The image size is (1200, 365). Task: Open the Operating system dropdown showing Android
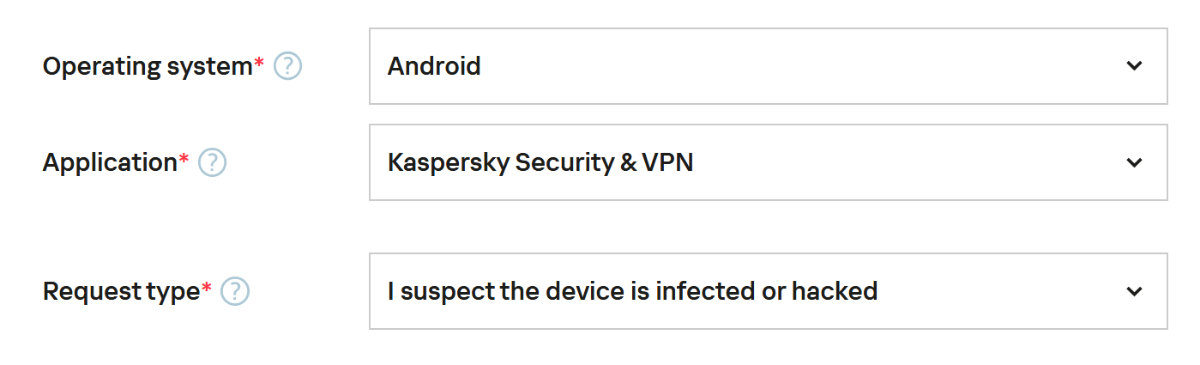tap(768, 66)
